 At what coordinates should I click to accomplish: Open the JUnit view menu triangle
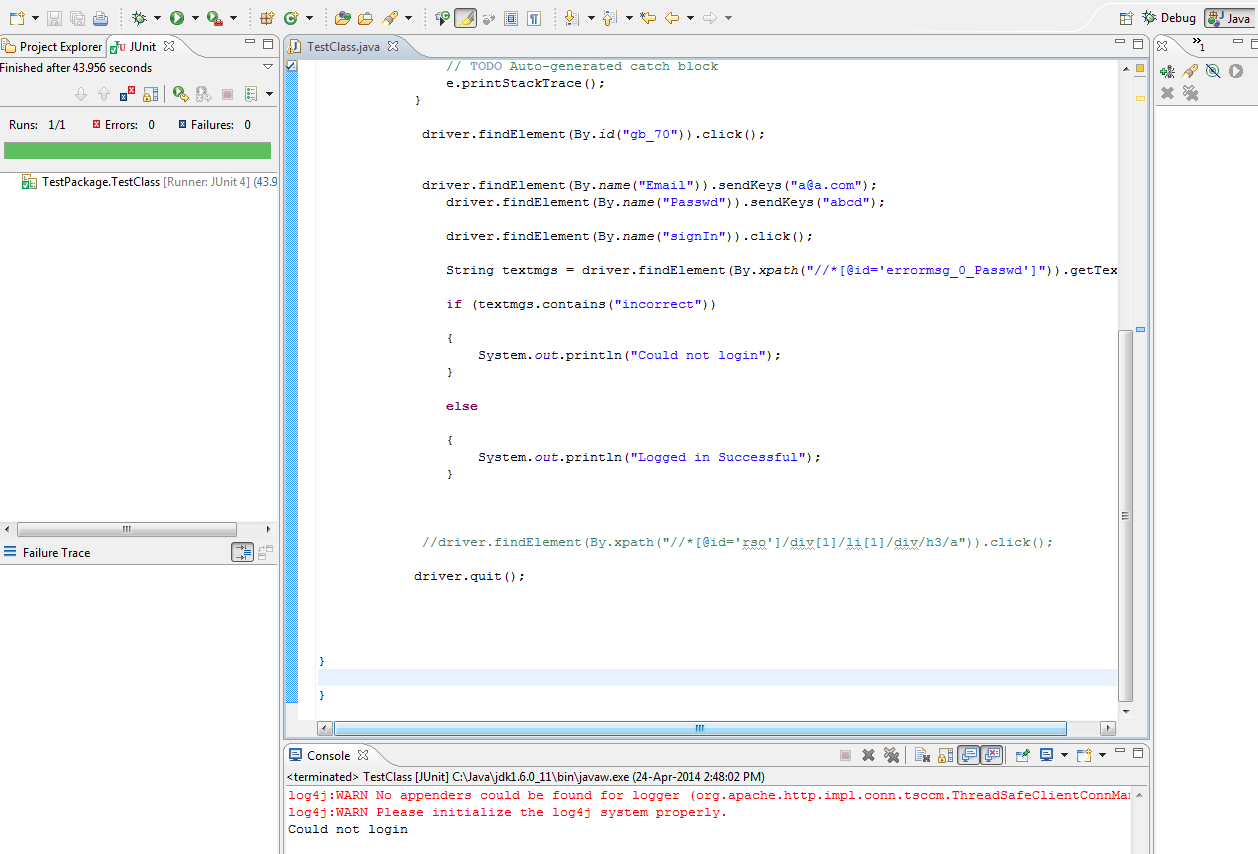click(268, 67)
